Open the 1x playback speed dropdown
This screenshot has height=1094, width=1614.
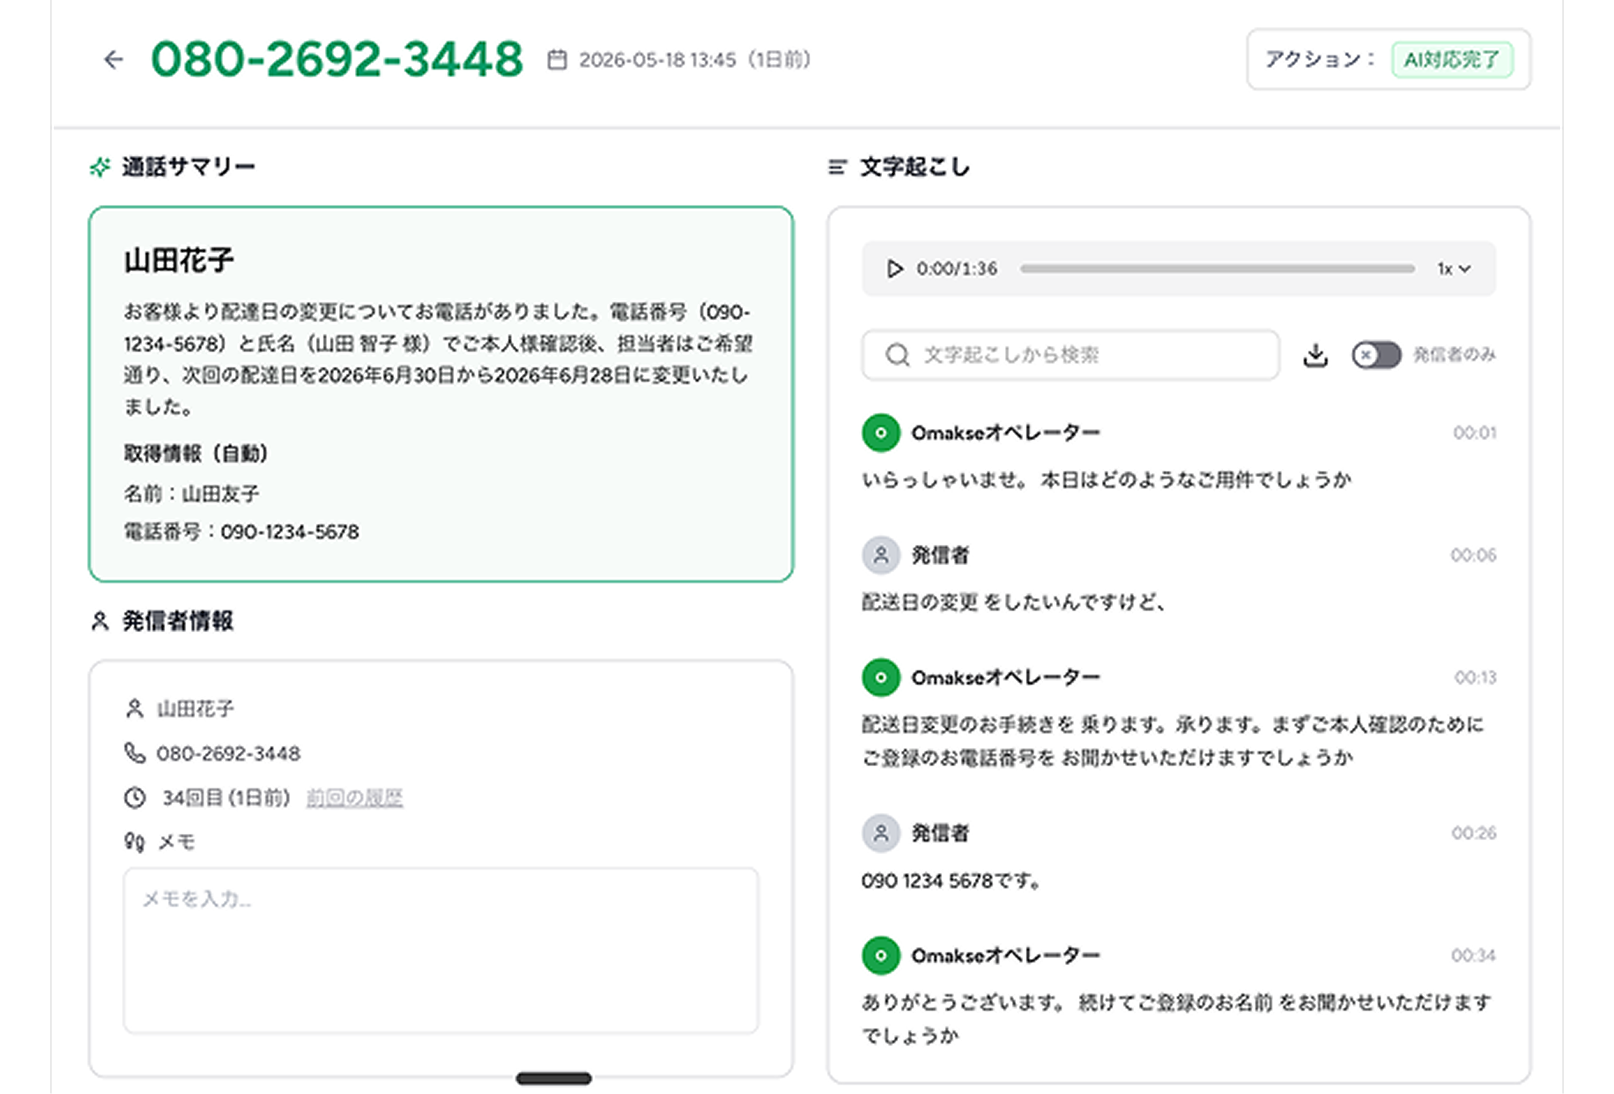(x=1454, y=269)
